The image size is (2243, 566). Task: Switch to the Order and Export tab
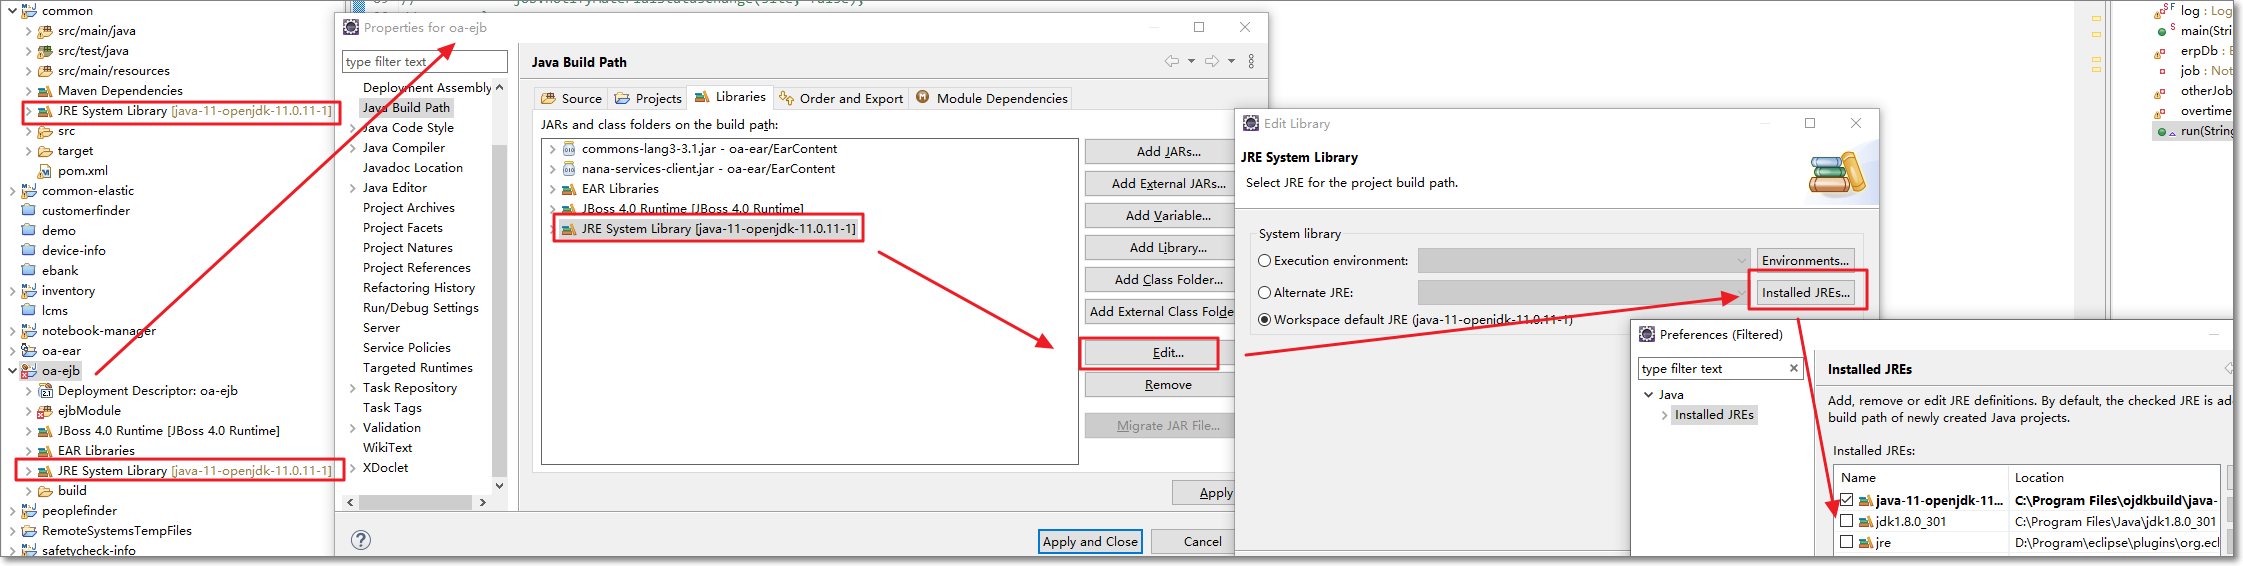coord(841,98)
